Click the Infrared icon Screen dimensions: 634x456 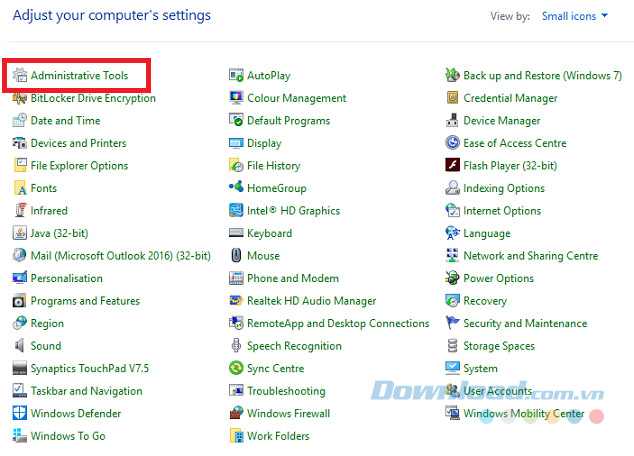19,211
